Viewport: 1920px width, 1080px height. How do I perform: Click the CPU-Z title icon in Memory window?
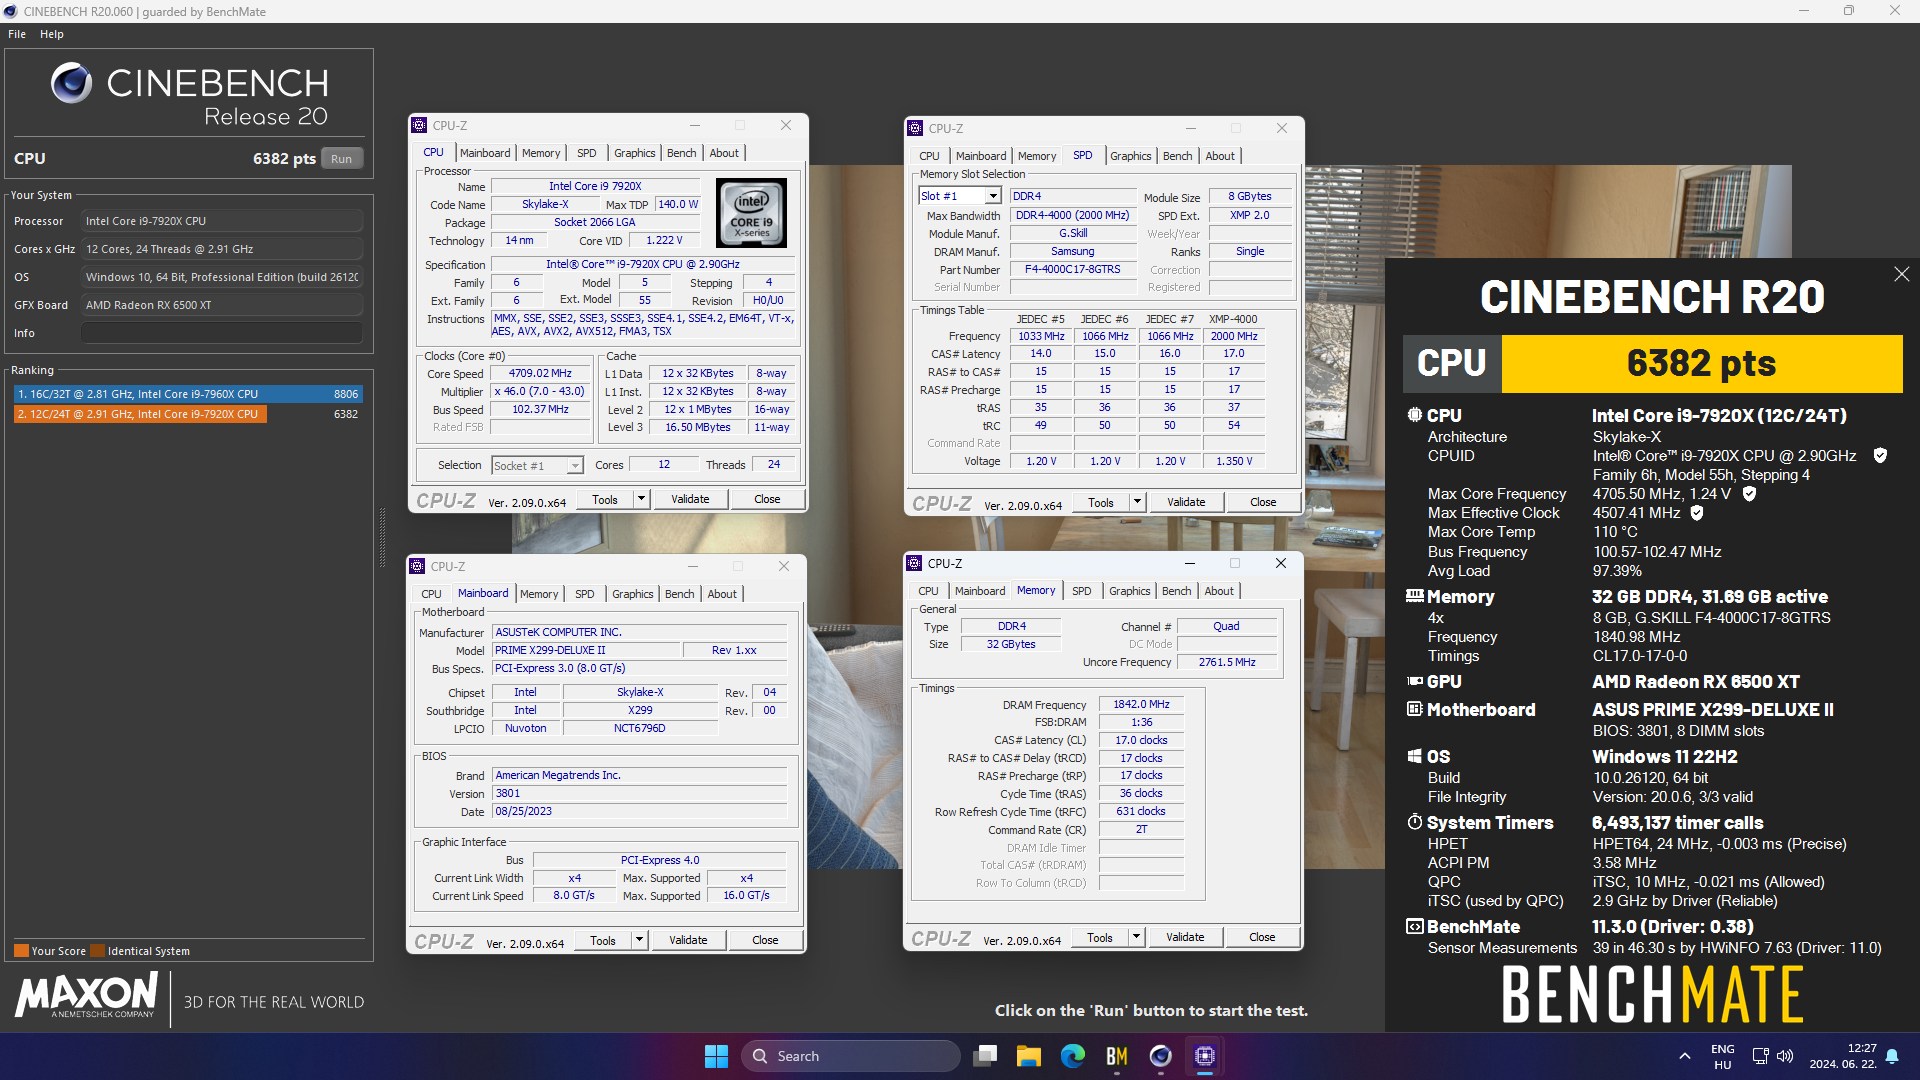click(914, 563)
